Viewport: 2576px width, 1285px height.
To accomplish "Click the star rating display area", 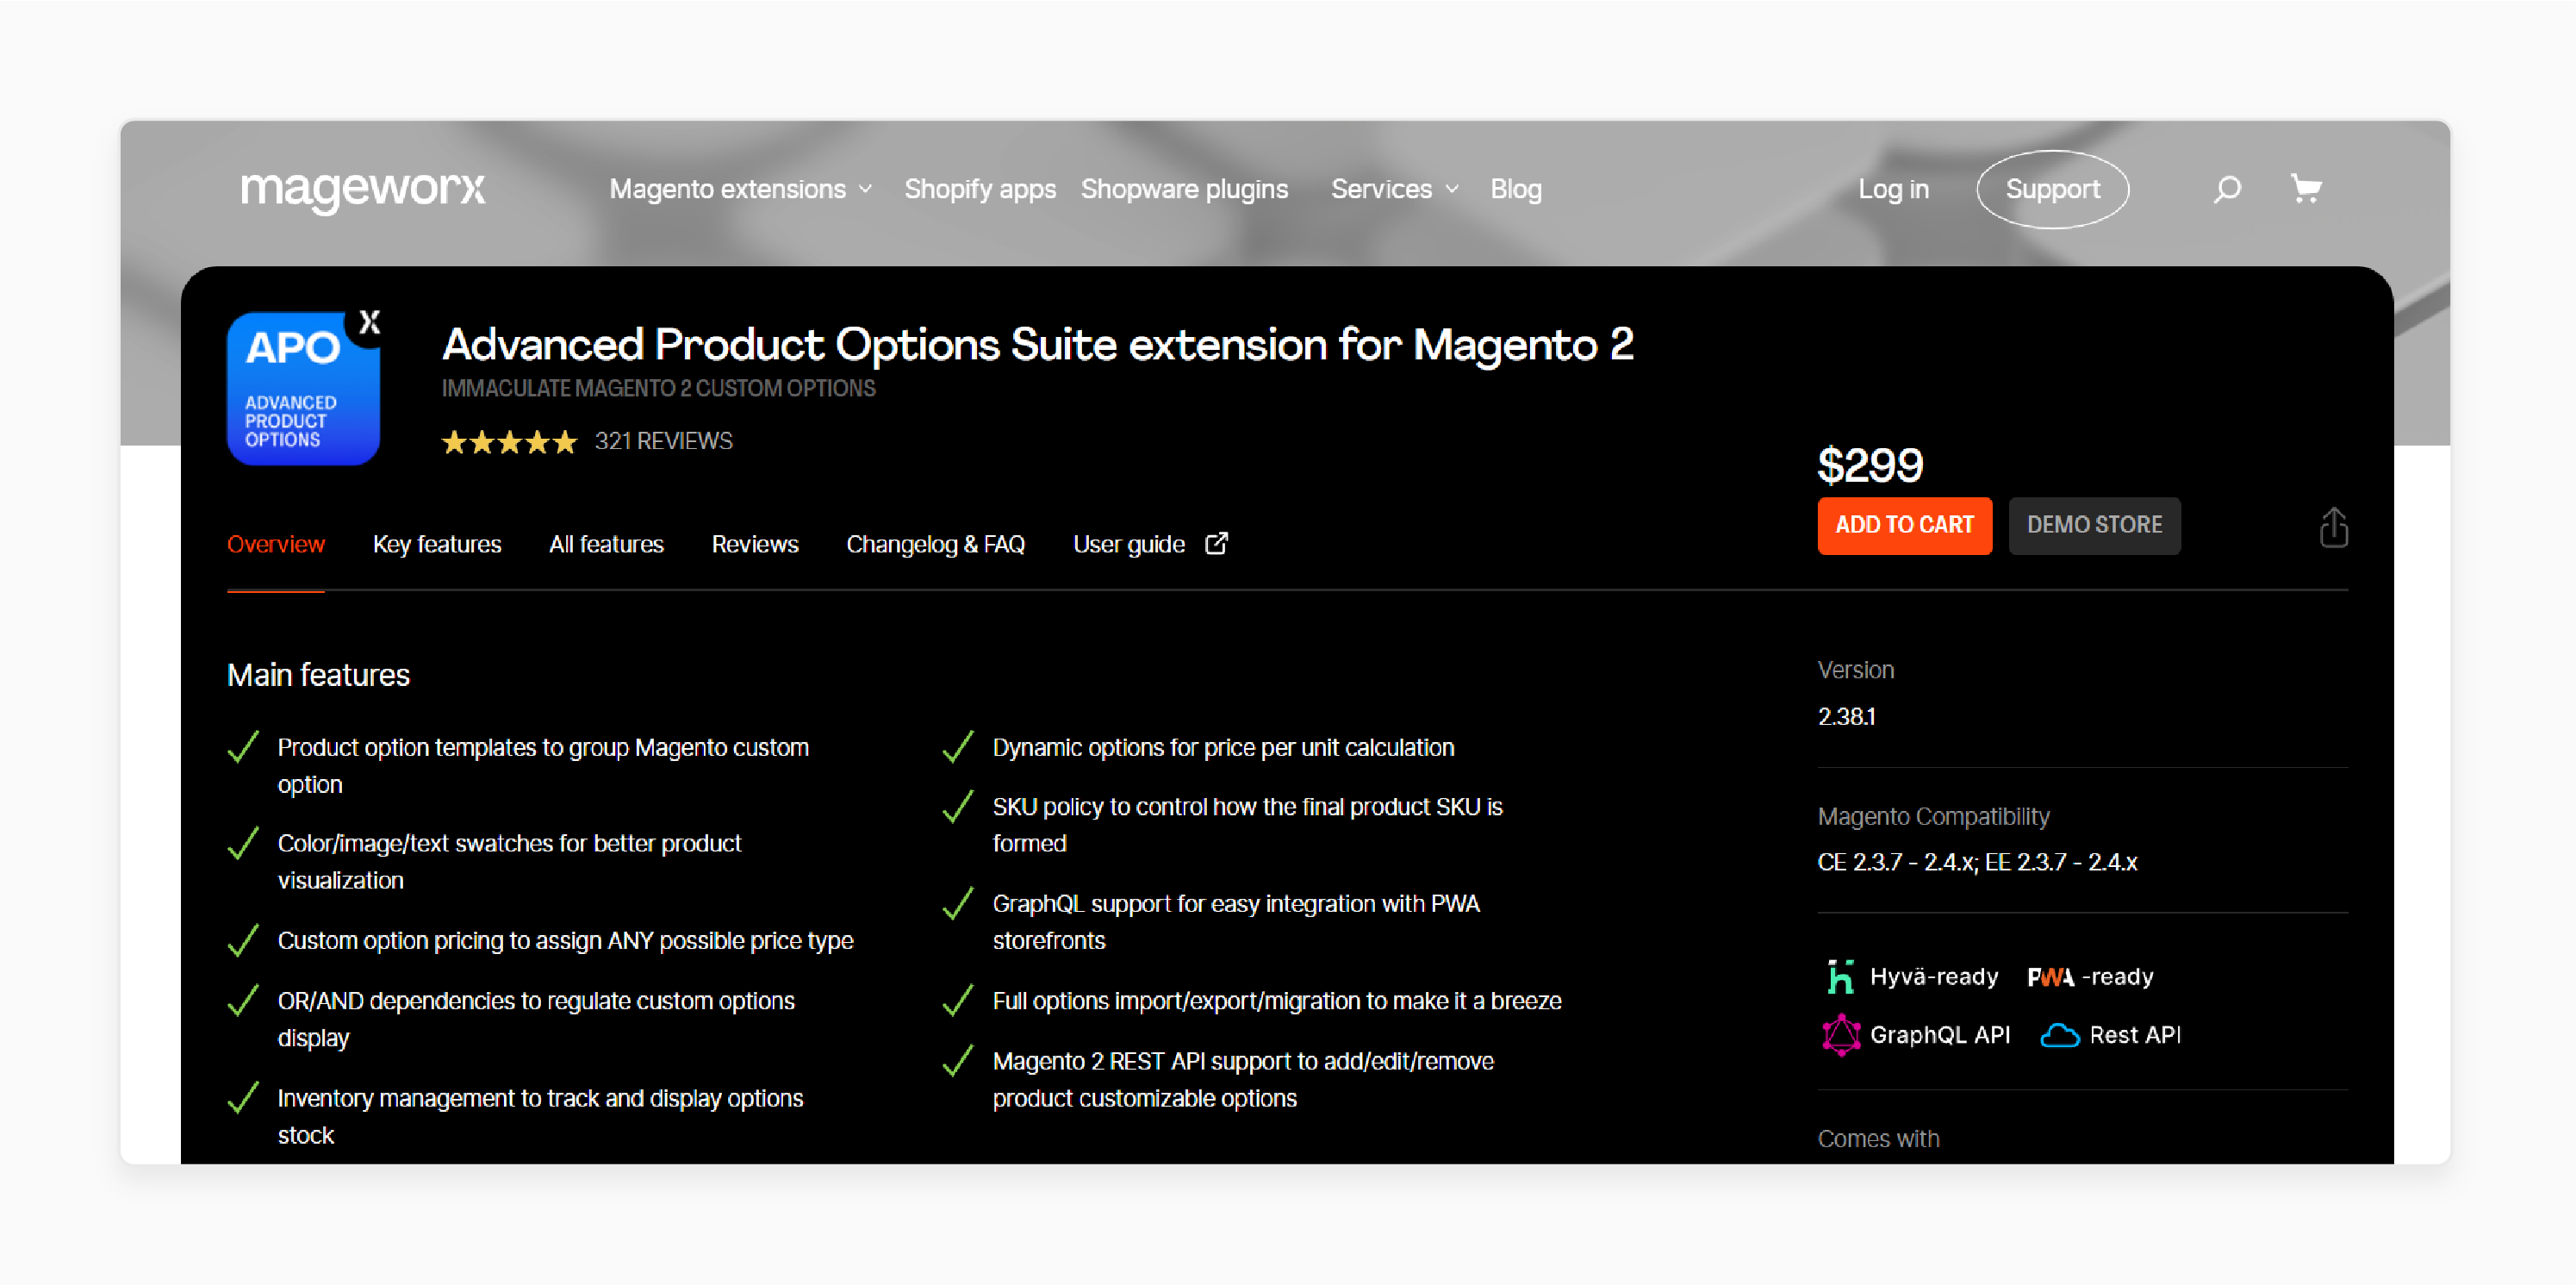I will click(506, 439).
